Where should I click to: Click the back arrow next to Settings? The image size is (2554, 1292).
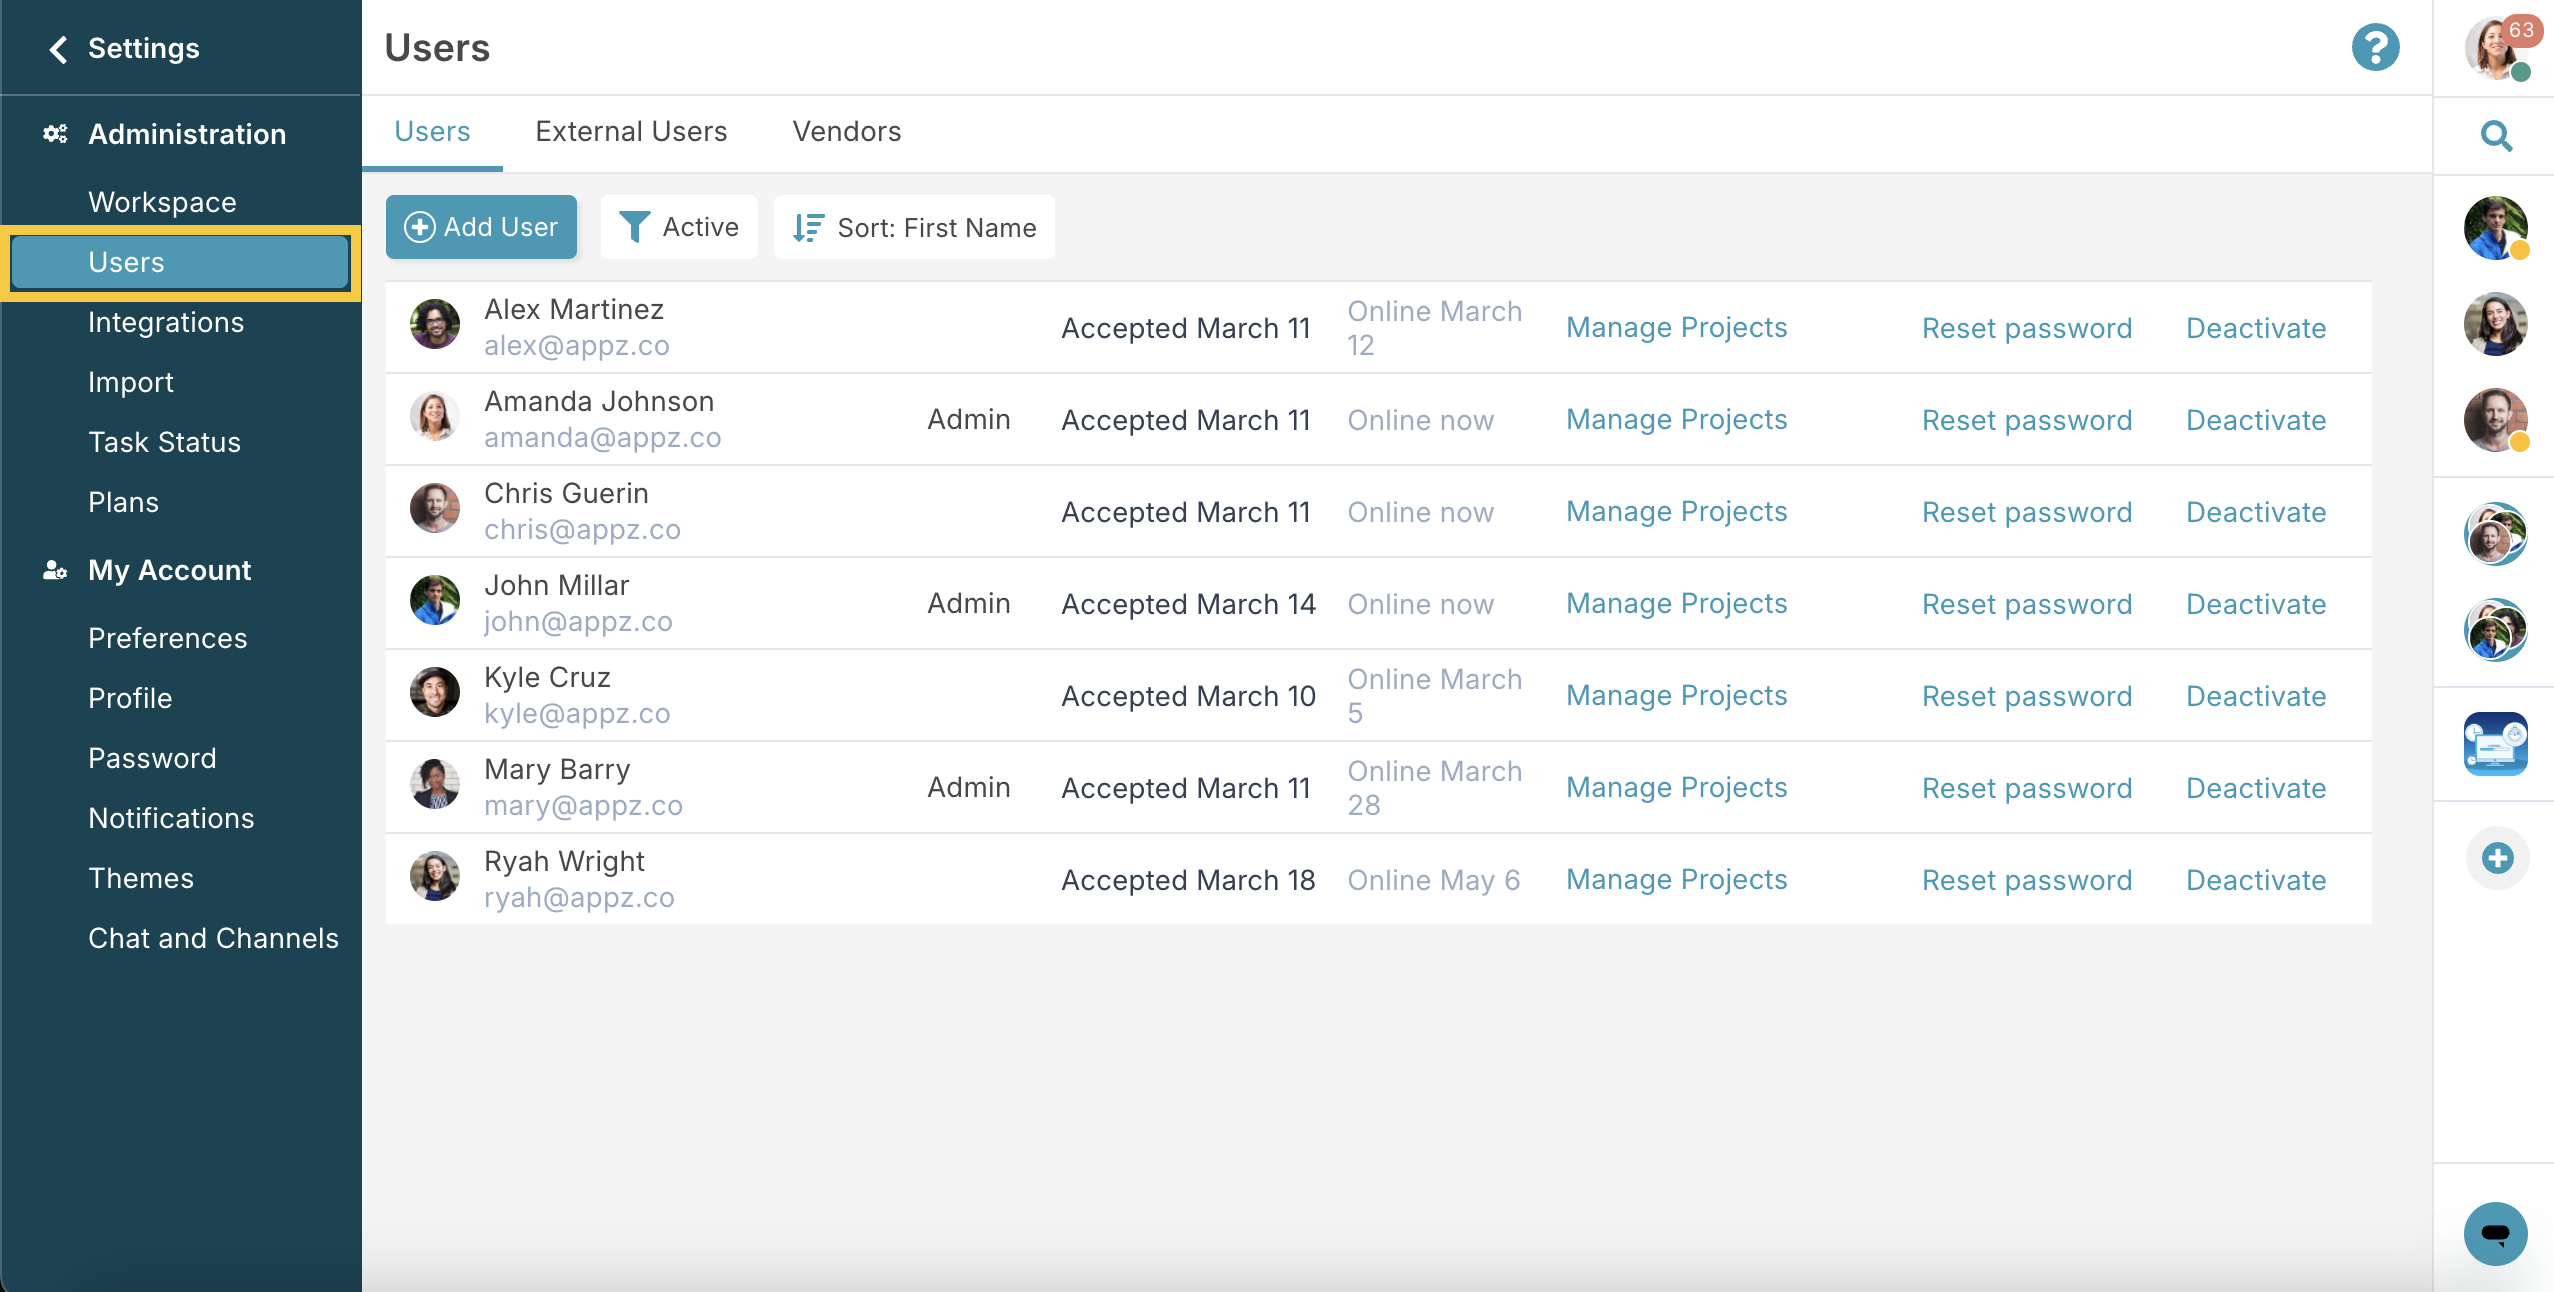coord(57,47)
